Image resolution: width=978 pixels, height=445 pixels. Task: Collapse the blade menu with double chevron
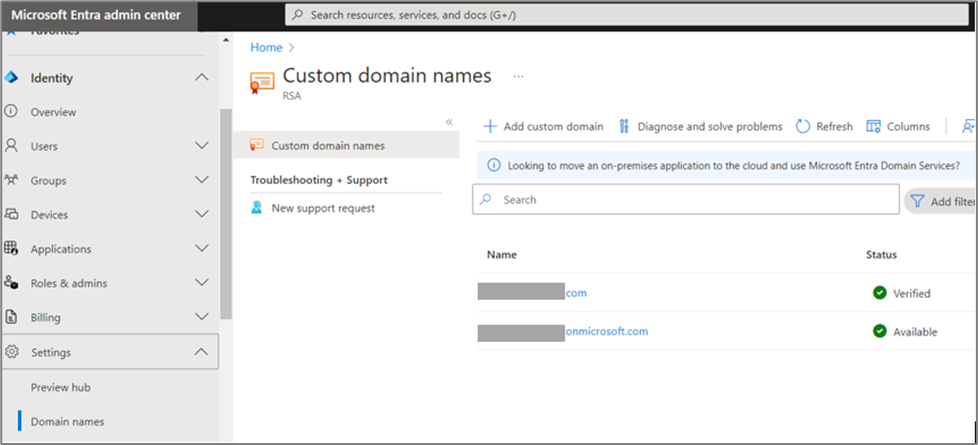point(449,122)
